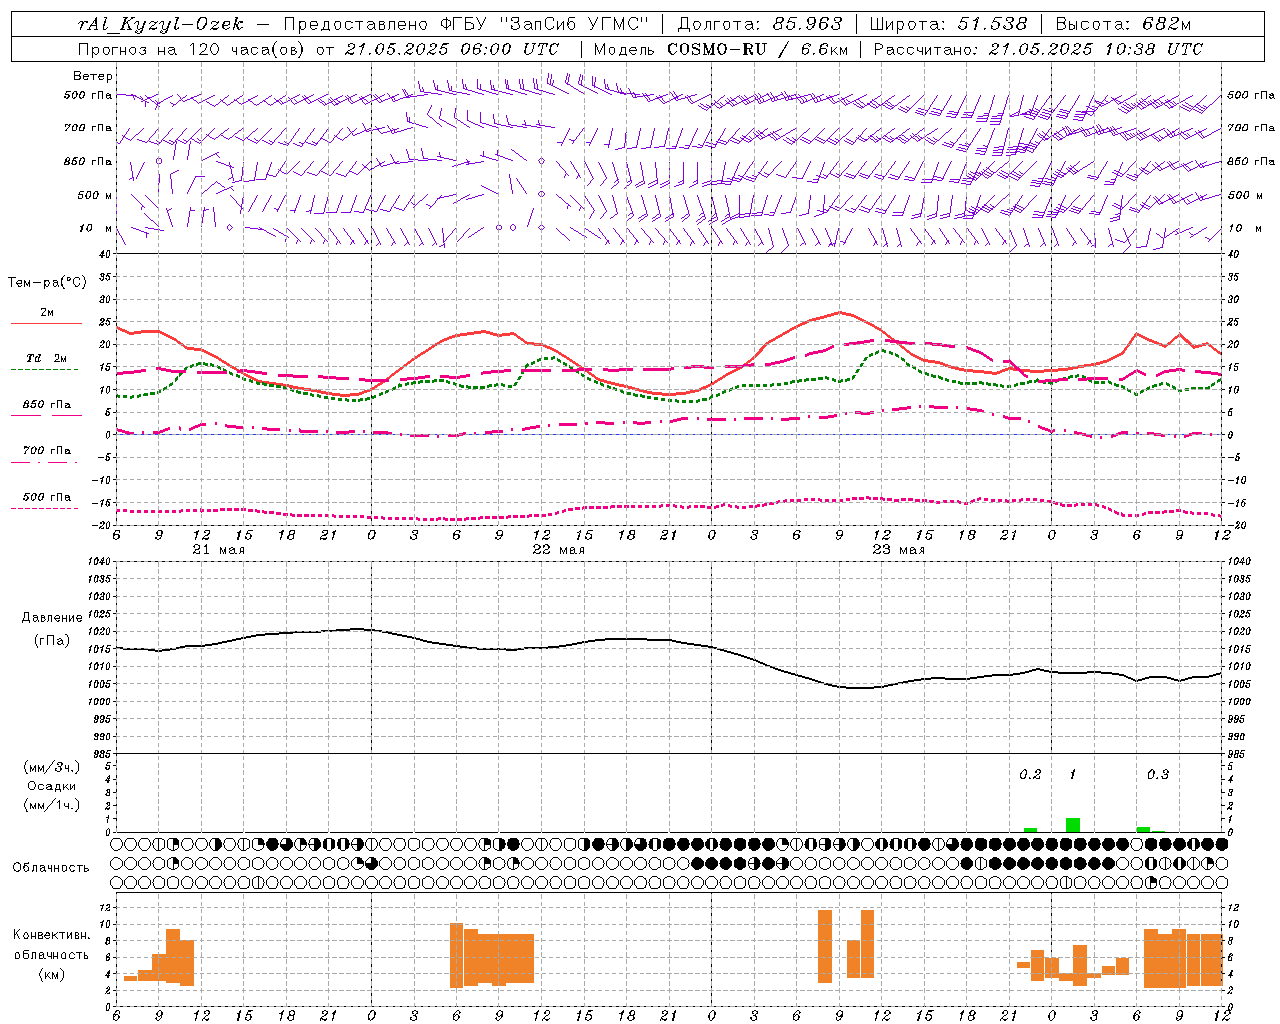This screenshot has height=1024, width=1280.
Task: Click the precipitation amount "0.3"
Action: [1158, 775]
